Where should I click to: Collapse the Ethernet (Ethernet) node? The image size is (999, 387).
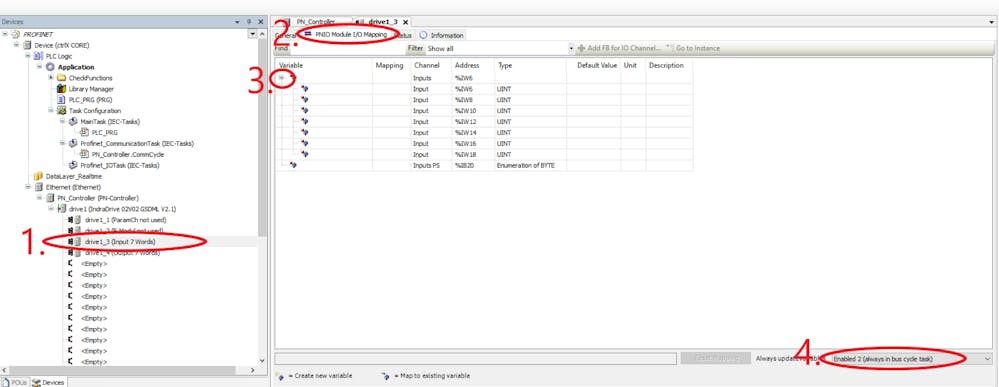tap(29, 187)
